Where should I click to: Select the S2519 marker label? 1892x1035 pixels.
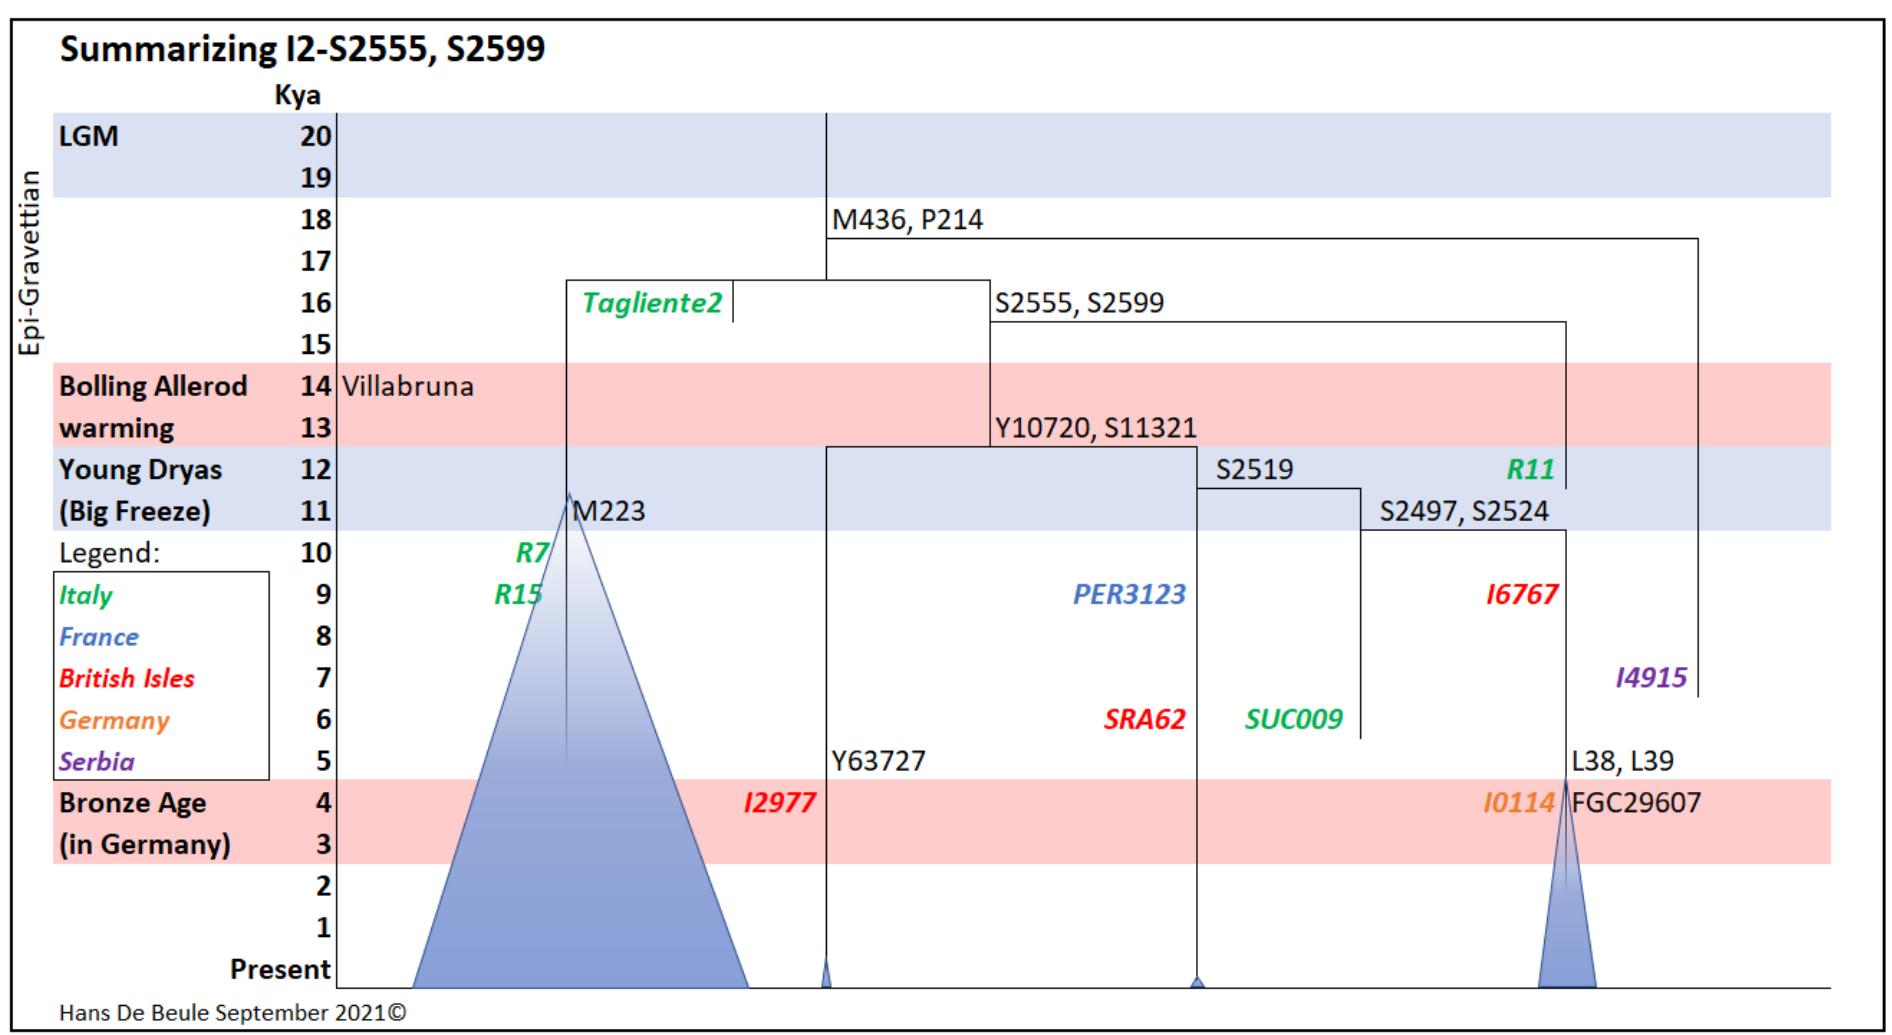pos(1253,468)
